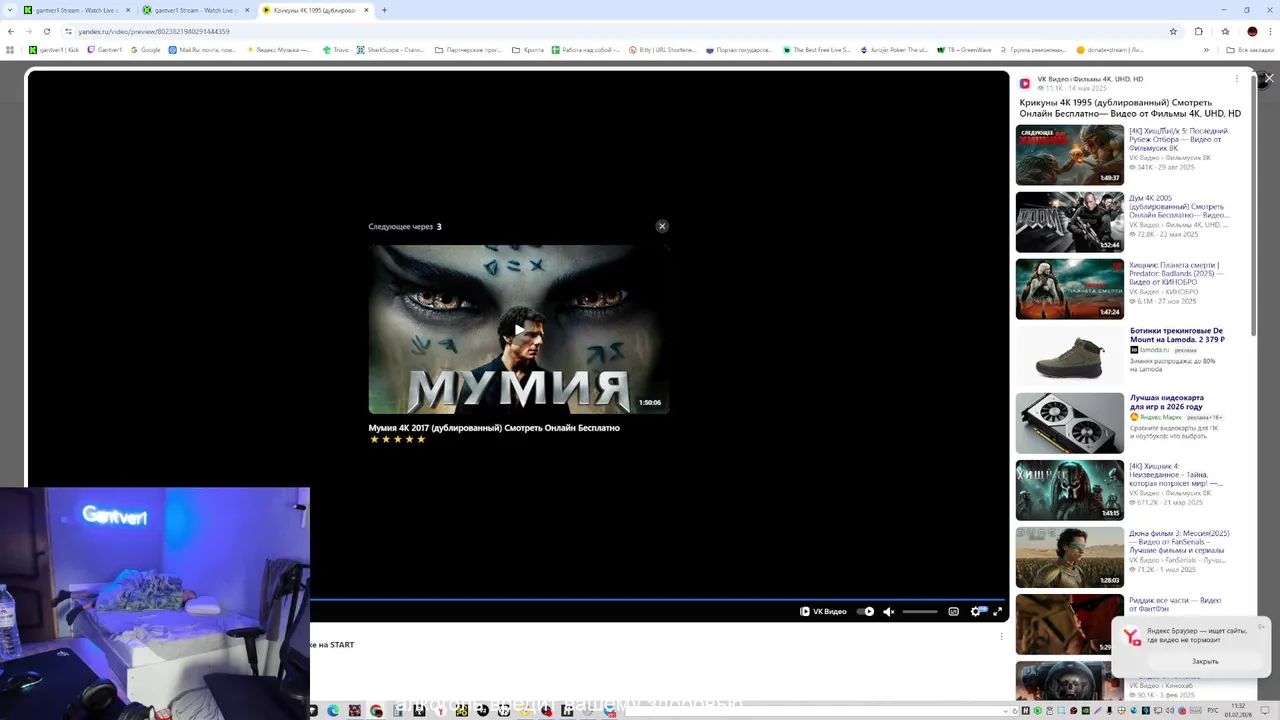Image resolution: width=1280 pixels, height=720 pixels.
Task: Open Хищник: Планета смерти video link
Action: click(1177, 273)
